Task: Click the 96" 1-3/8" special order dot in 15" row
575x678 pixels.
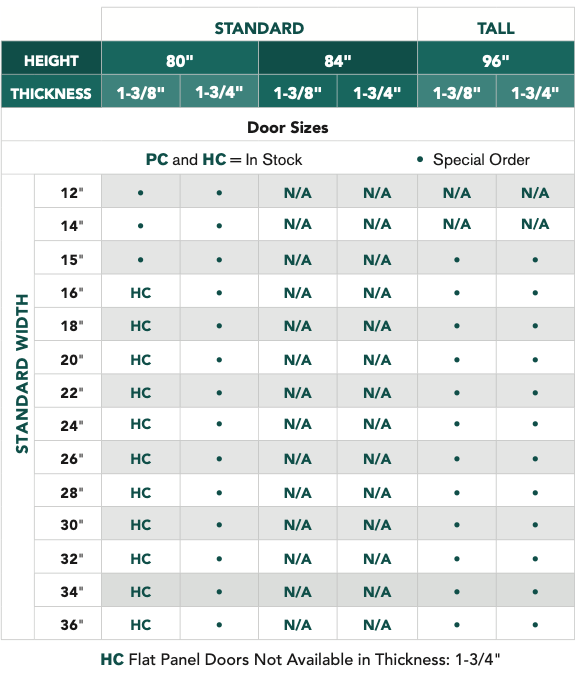Action: (457, 260)
